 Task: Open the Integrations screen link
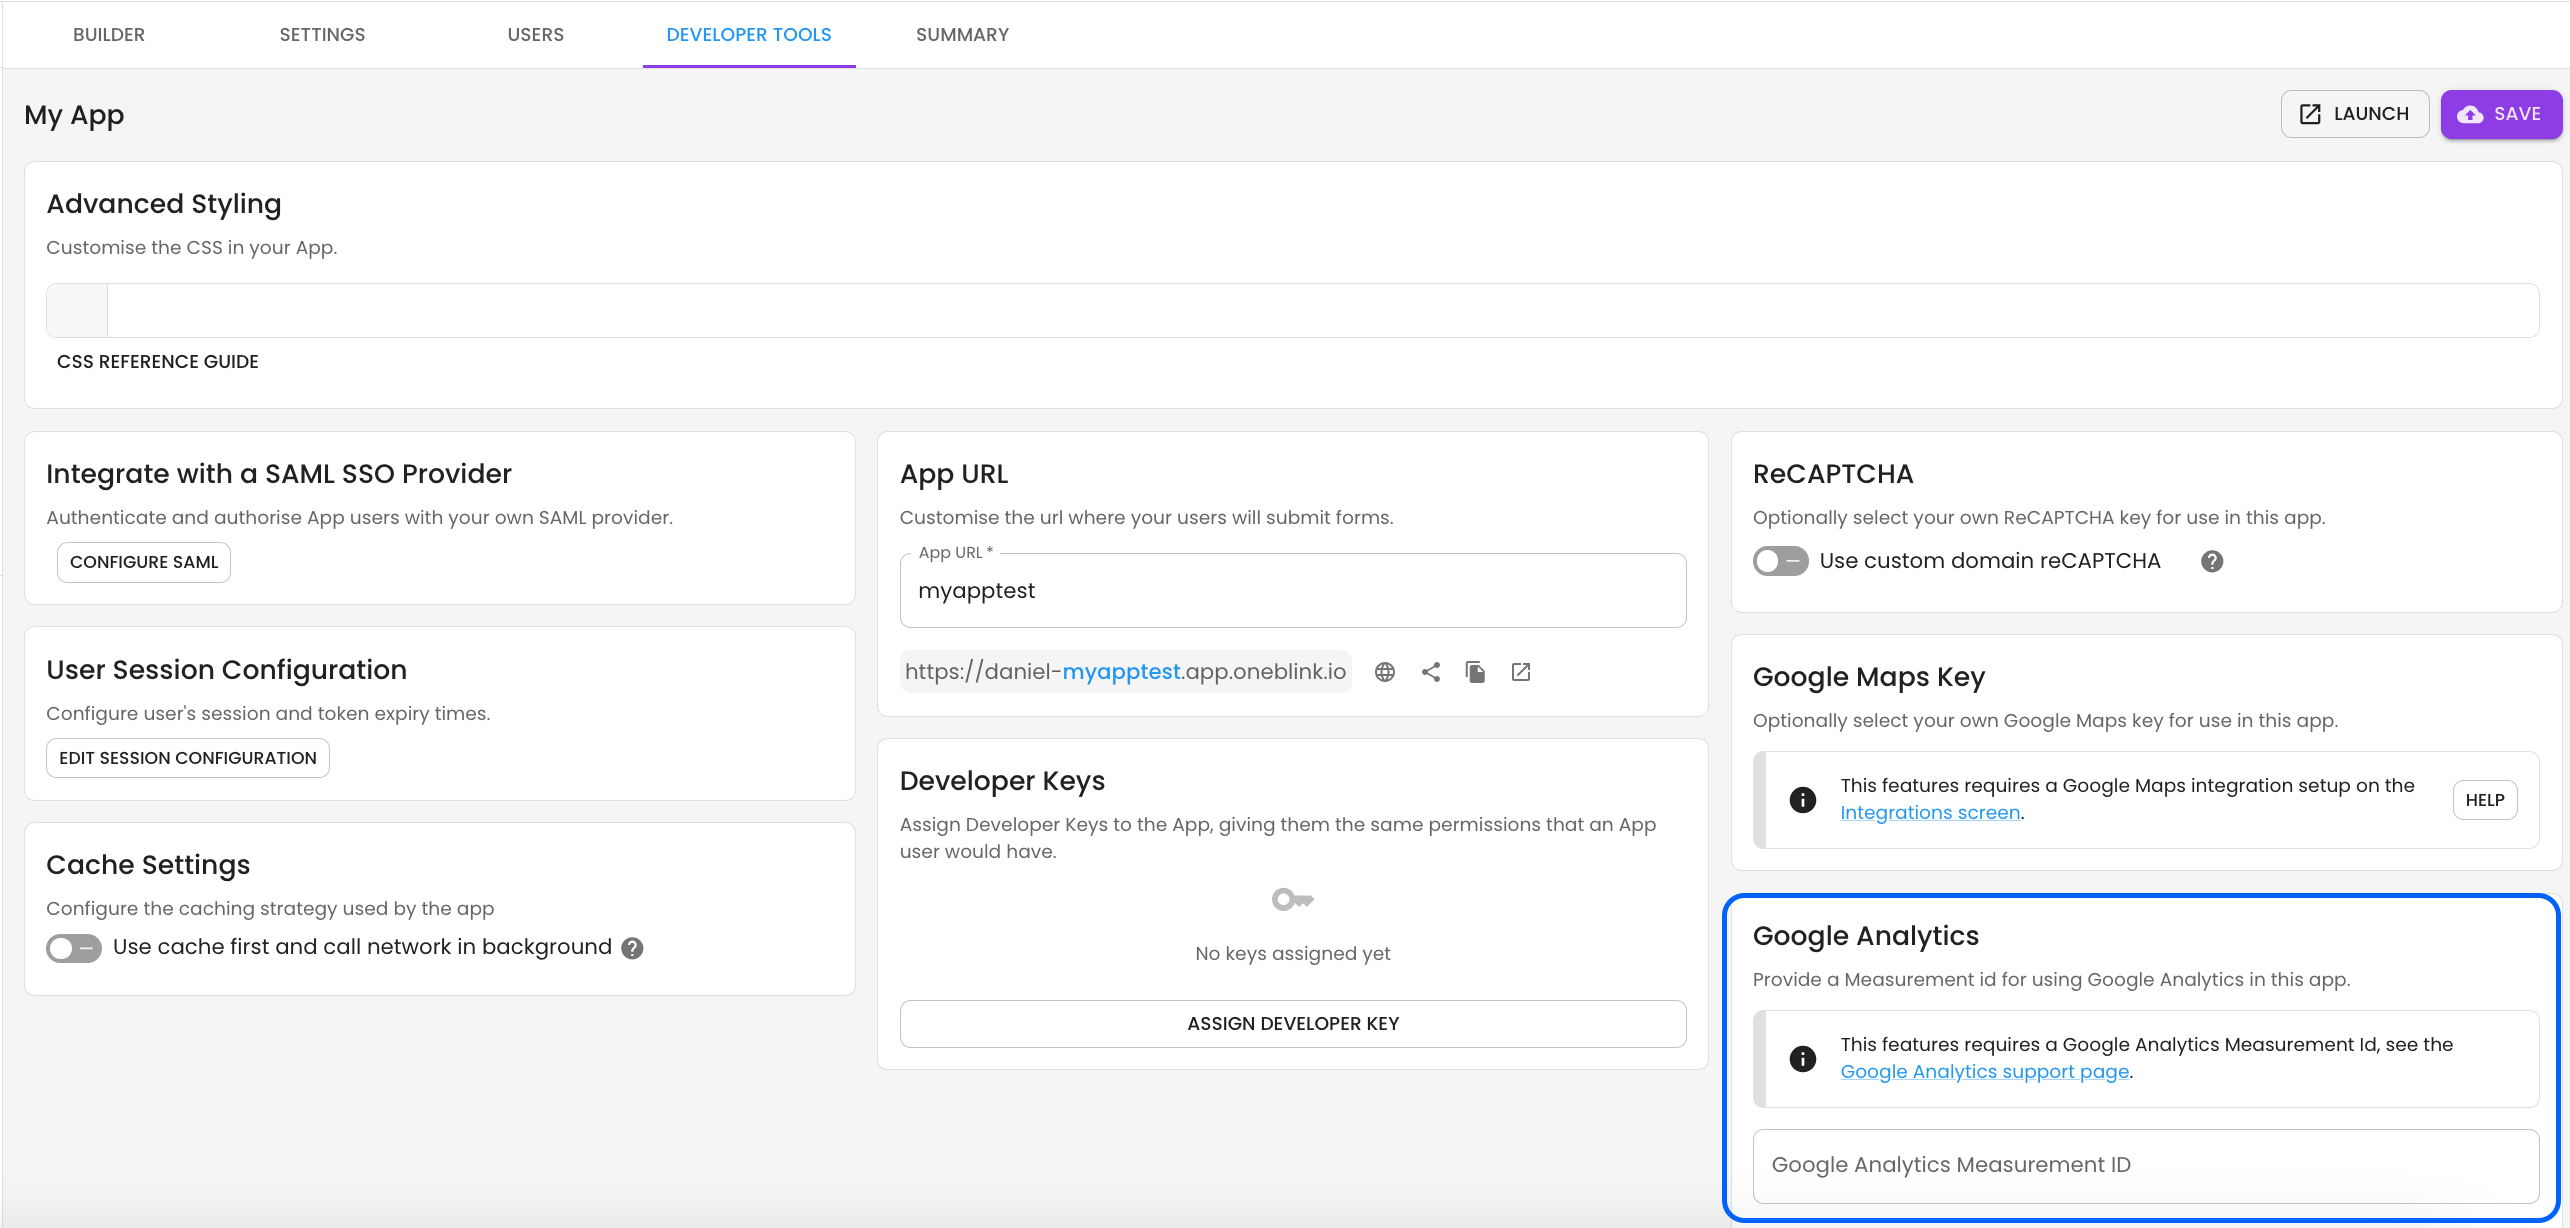[x=1930, y=813]
